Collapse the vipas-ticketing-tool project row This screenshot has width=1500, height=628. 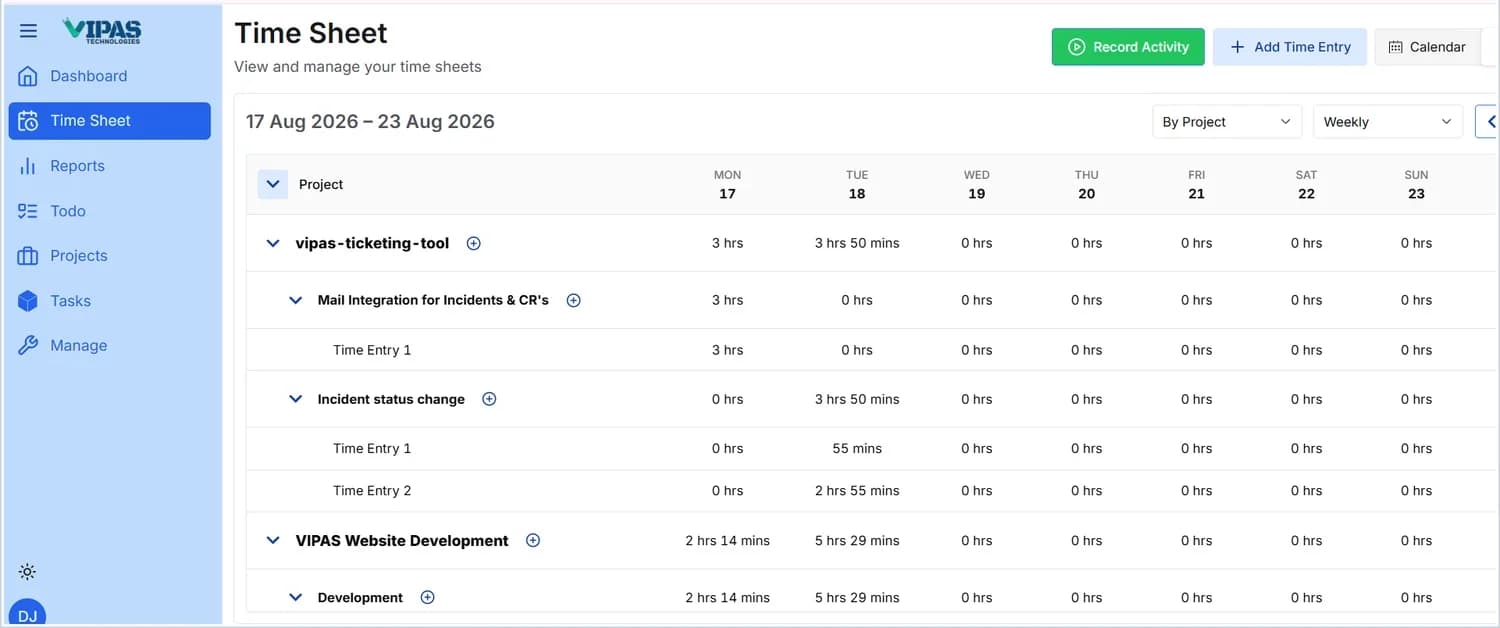click(x=273, y=243)
